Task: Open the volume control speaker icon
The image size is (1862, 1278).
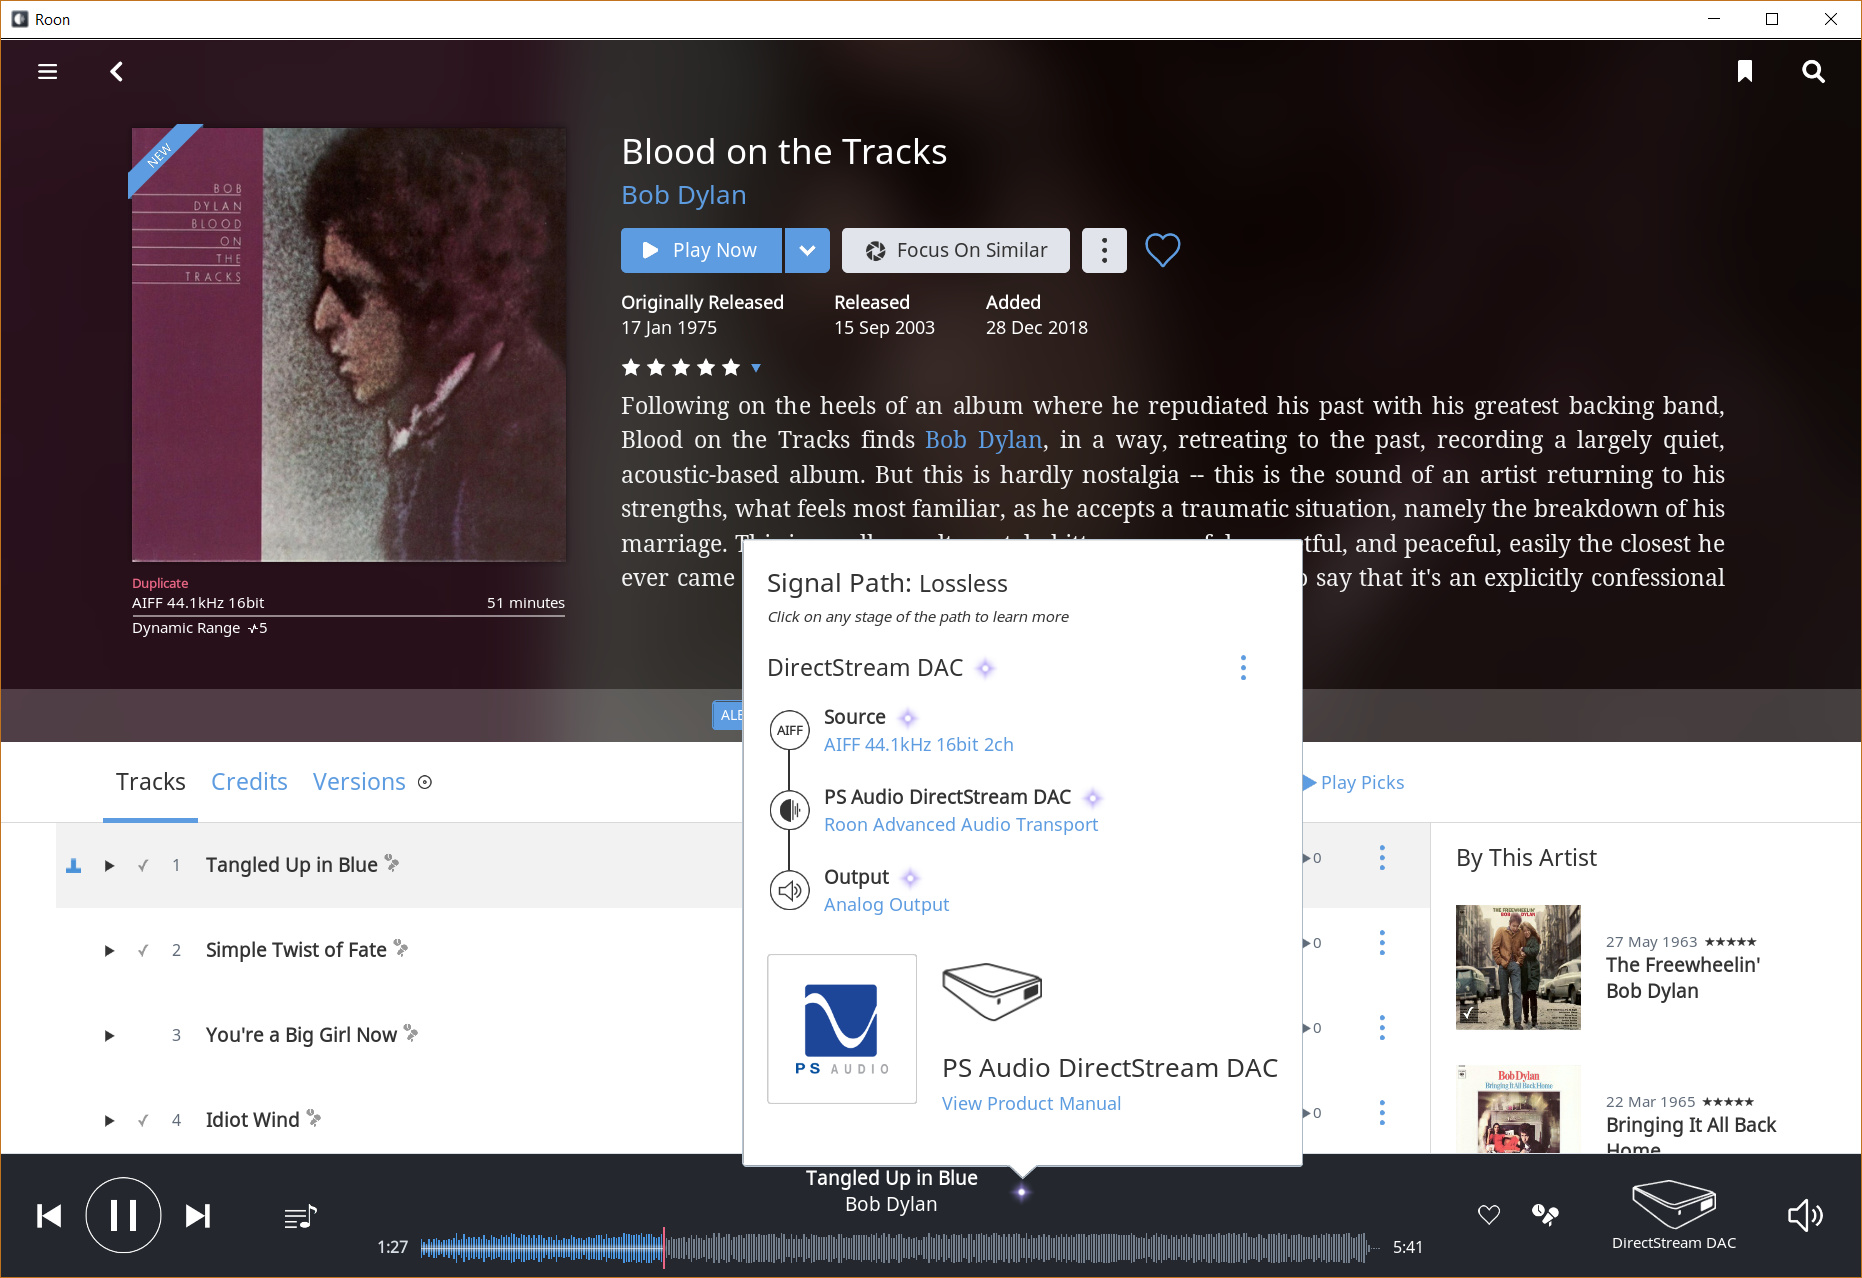Action: [x=1805, y=1216]
